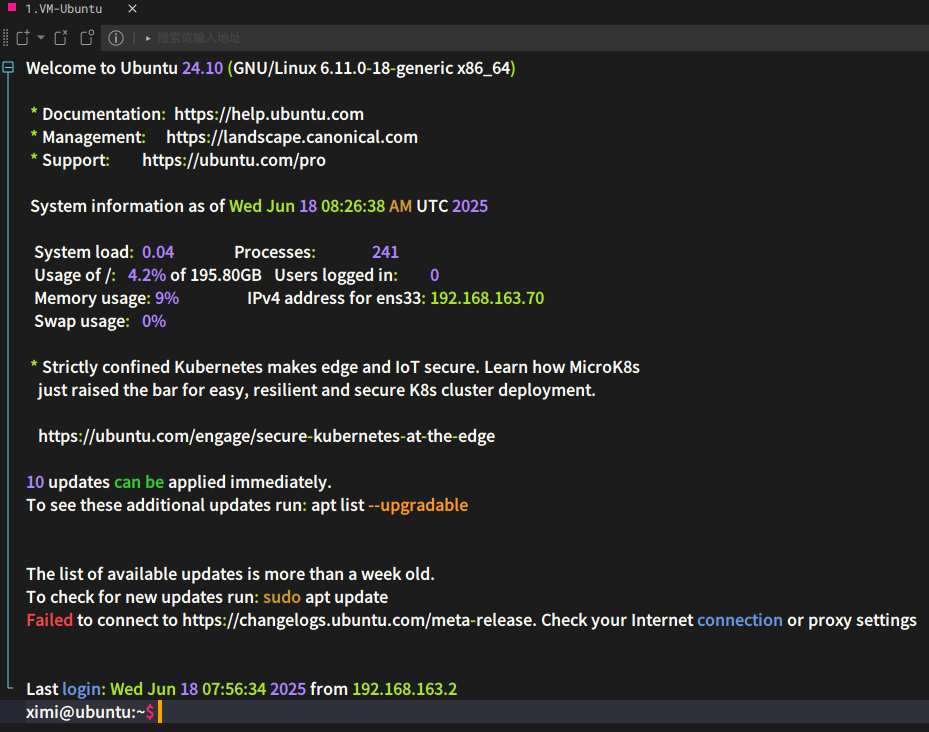The width and height of the screenshot is (929, 732).
Task: Click the green words can be
Action: pos(139,482)
